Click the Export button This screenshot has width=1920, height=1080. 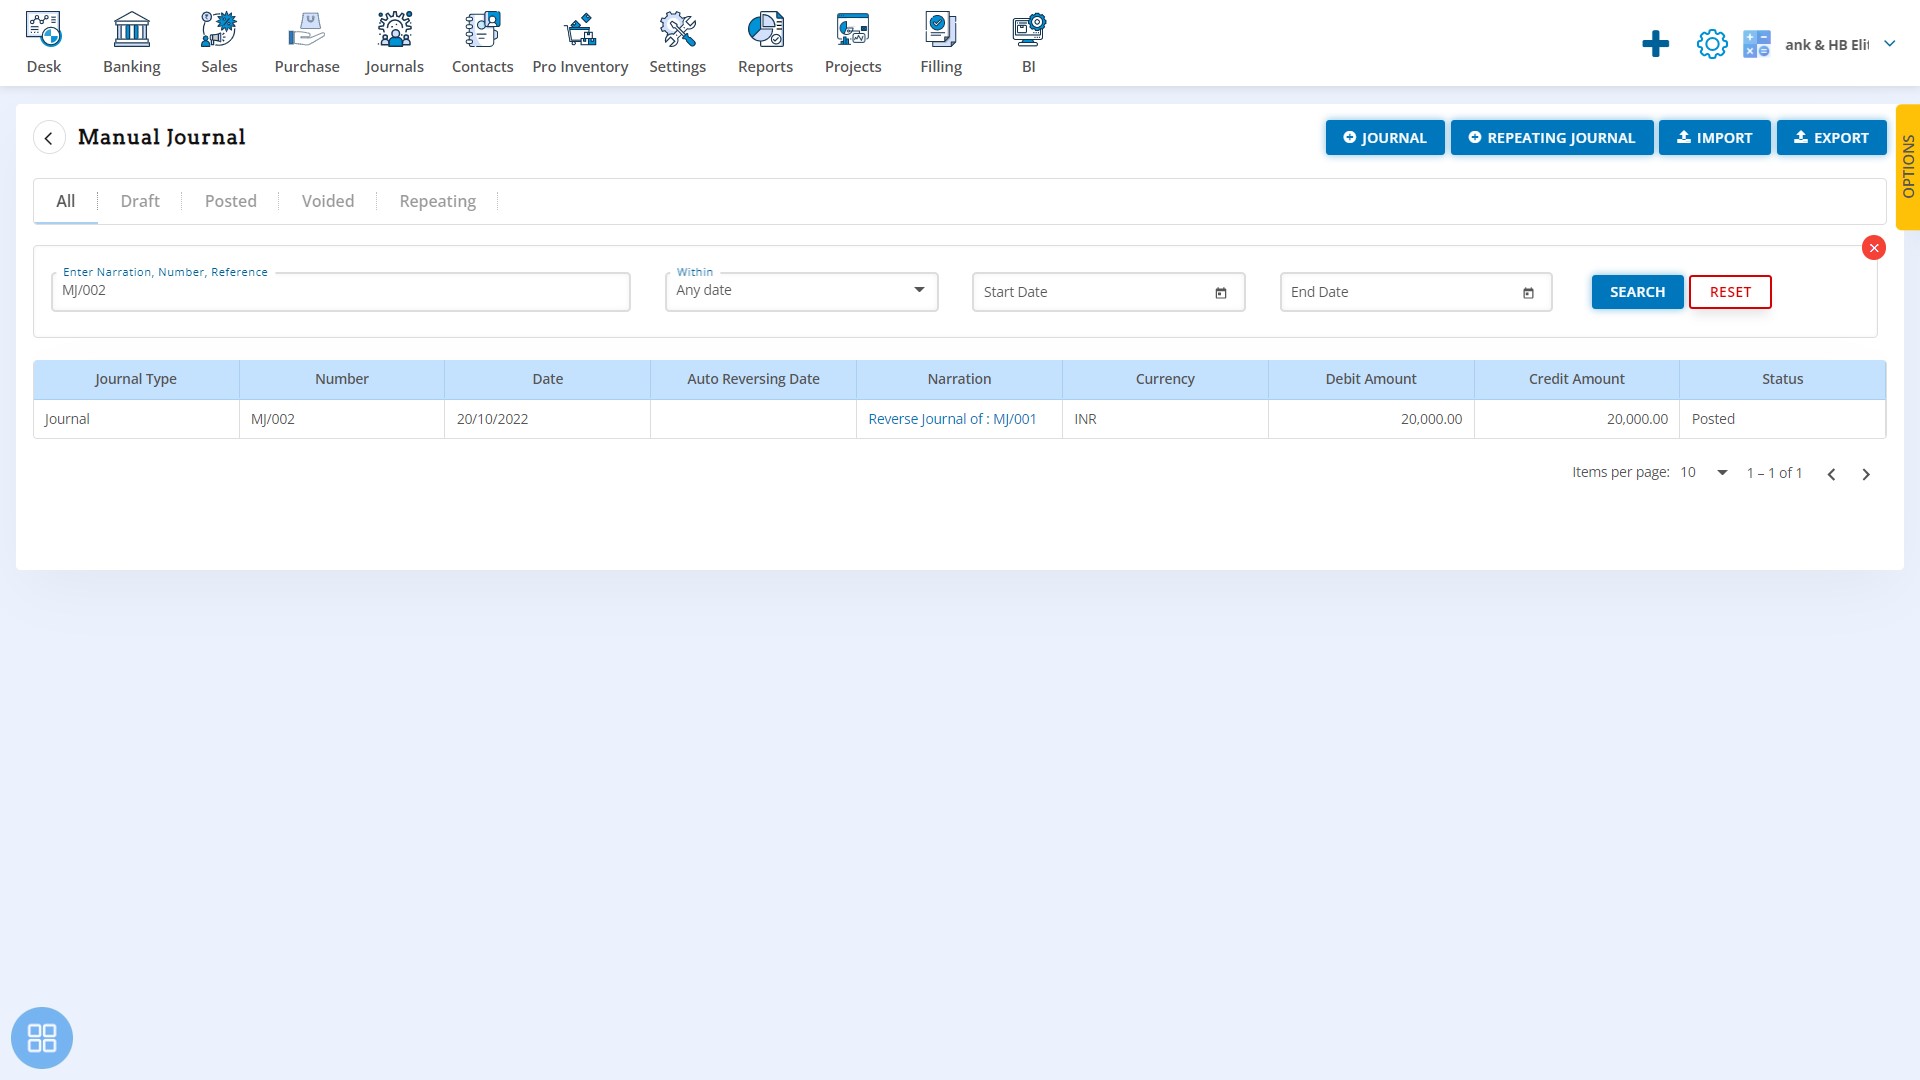1832,138
